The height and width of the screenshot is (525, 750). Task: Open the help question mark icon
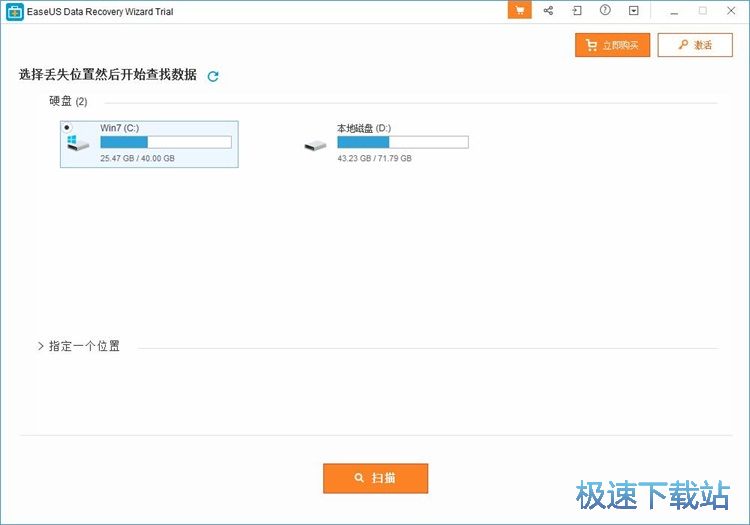coord(605,10)
